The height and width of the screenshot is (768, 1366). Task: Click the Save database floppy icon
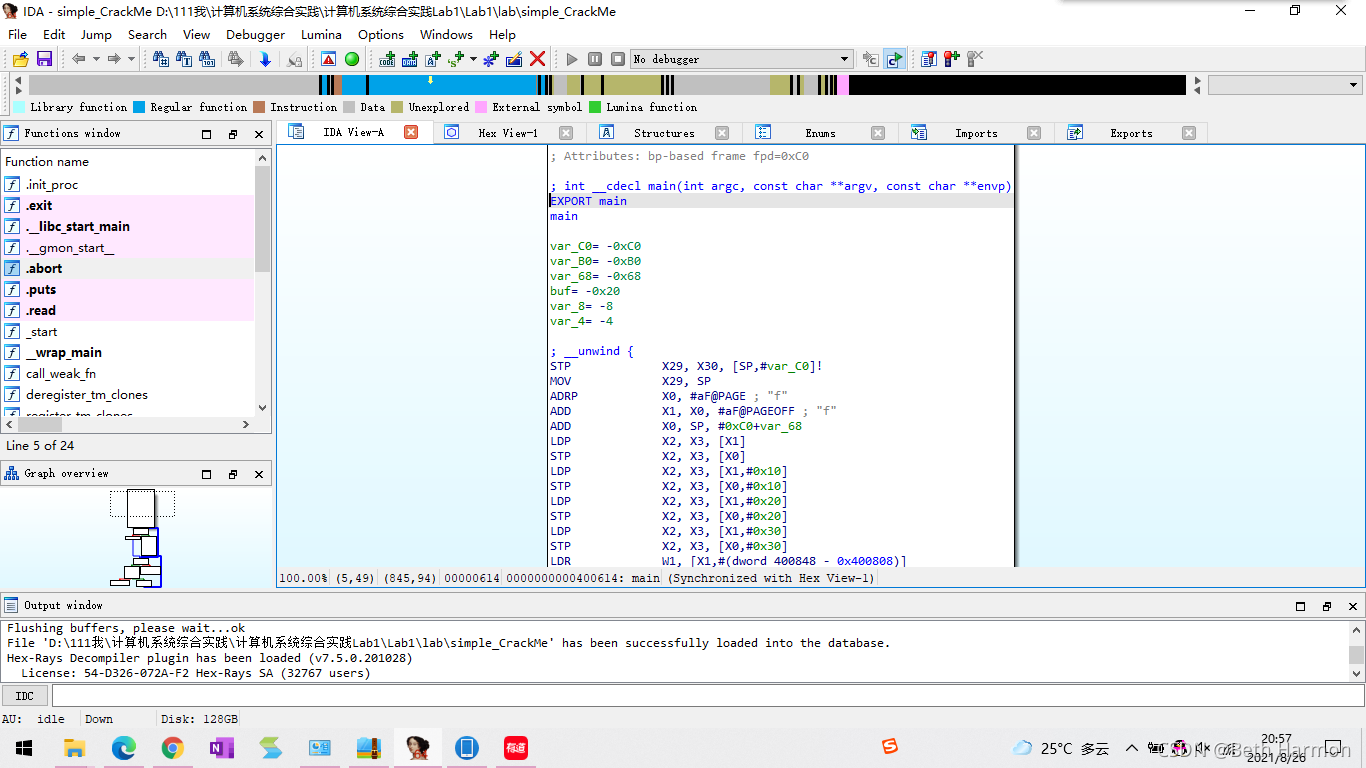44,59
